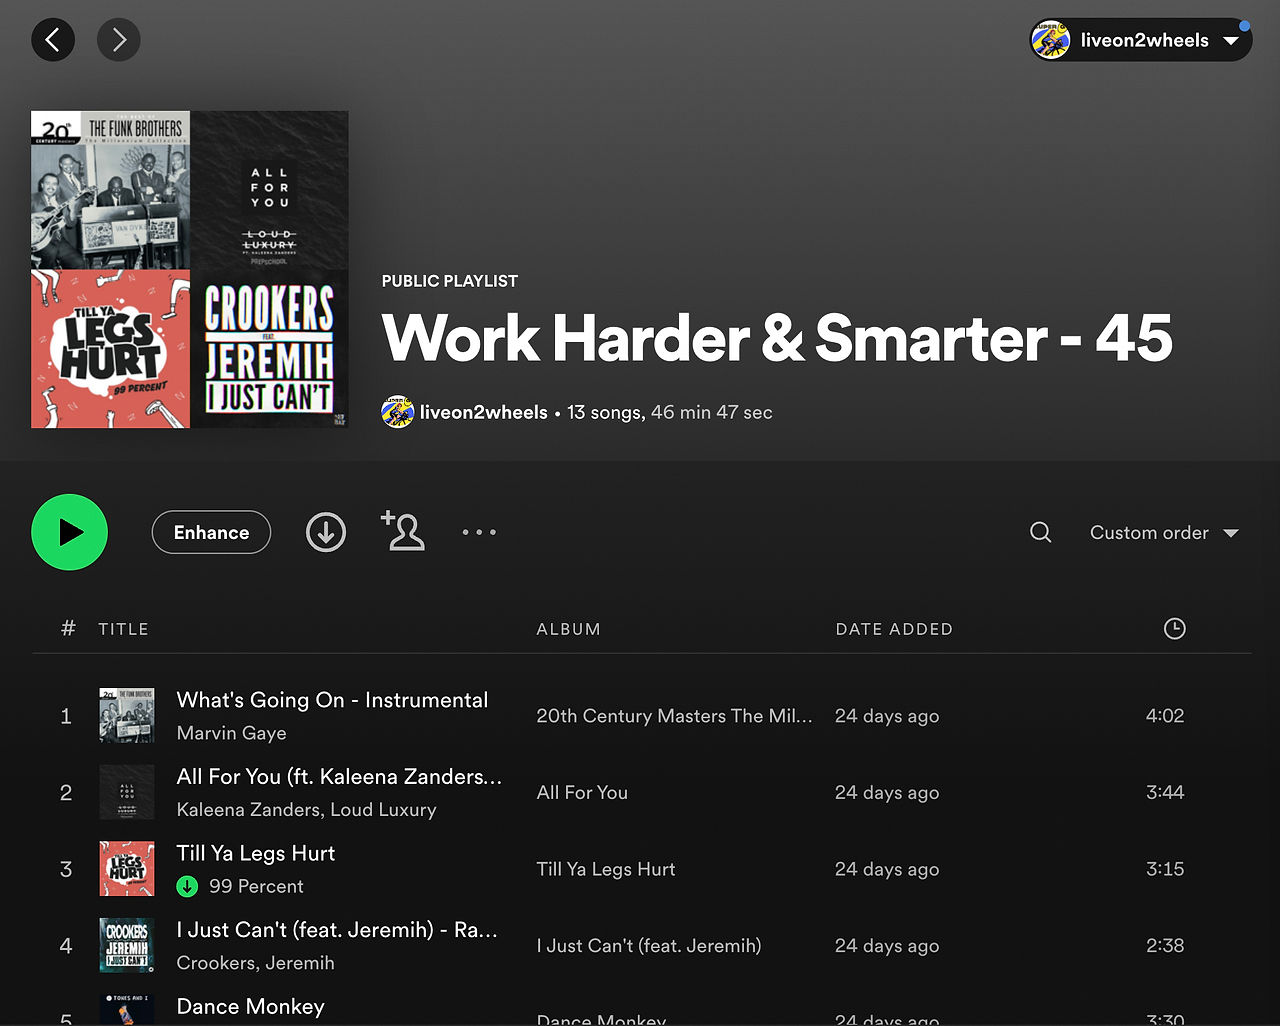Open liveon2wheels owner link under playlist title
This screenshot has width=1280, height=1026.
point(483,412)
